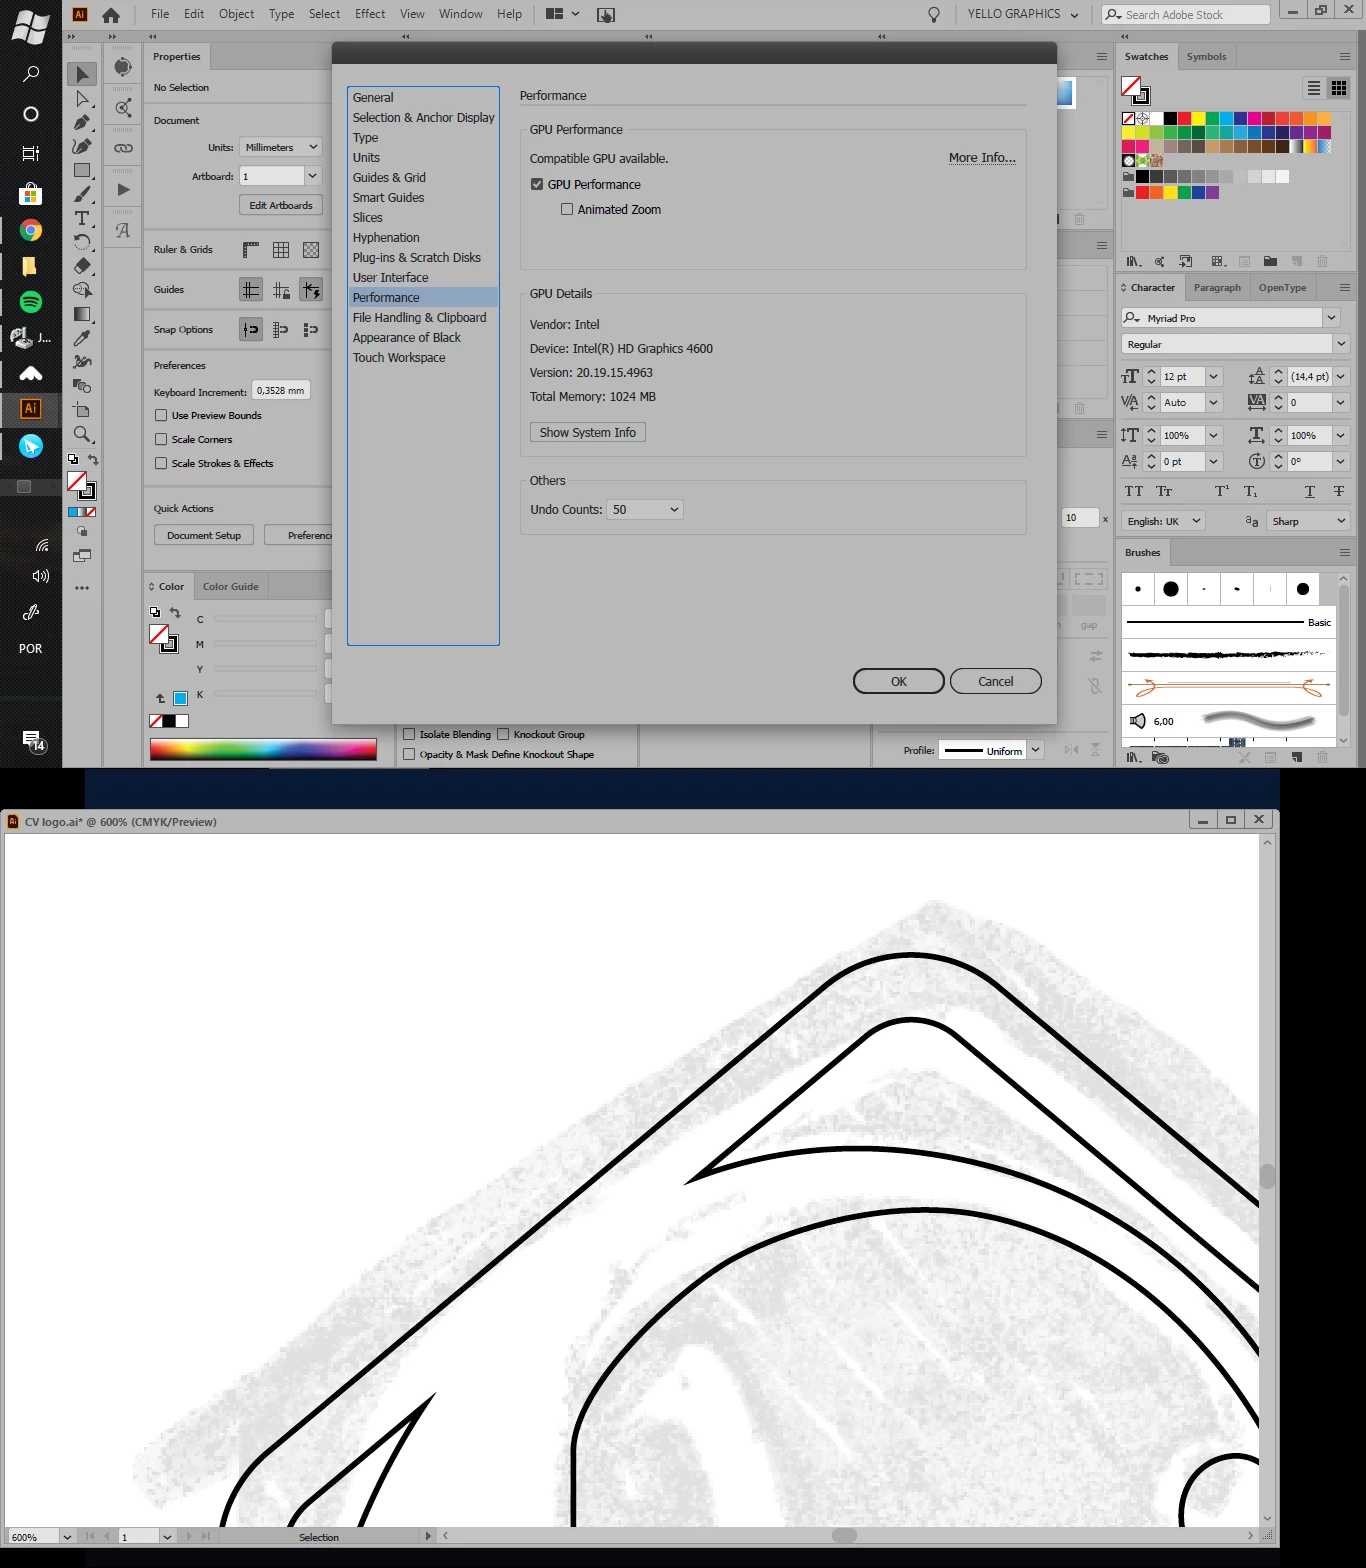Select the Selection tool arrow

(x=82, y=74)
